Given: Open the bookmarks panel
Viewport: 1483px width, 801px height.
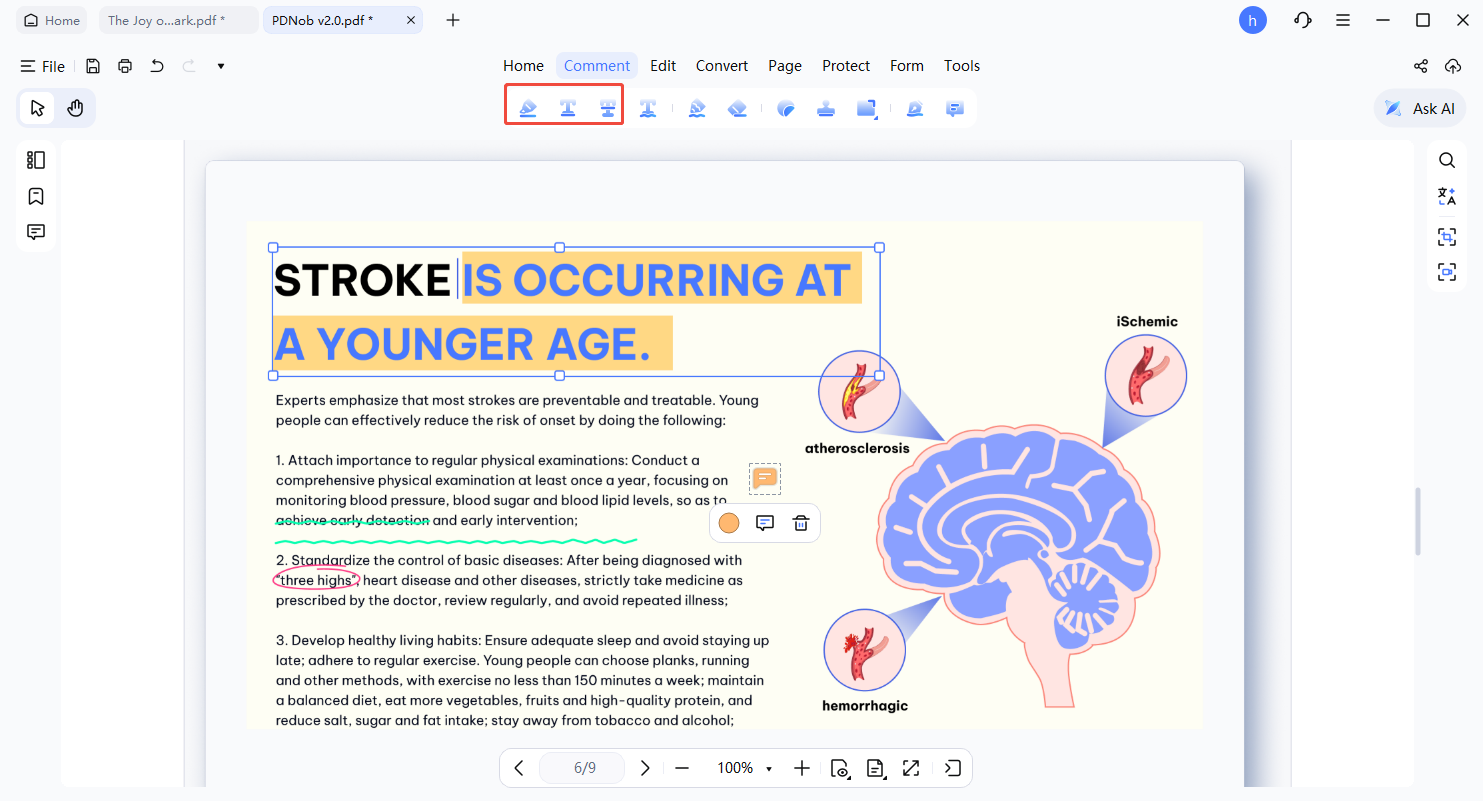Looking at the screenshot, I should (35, 196).
